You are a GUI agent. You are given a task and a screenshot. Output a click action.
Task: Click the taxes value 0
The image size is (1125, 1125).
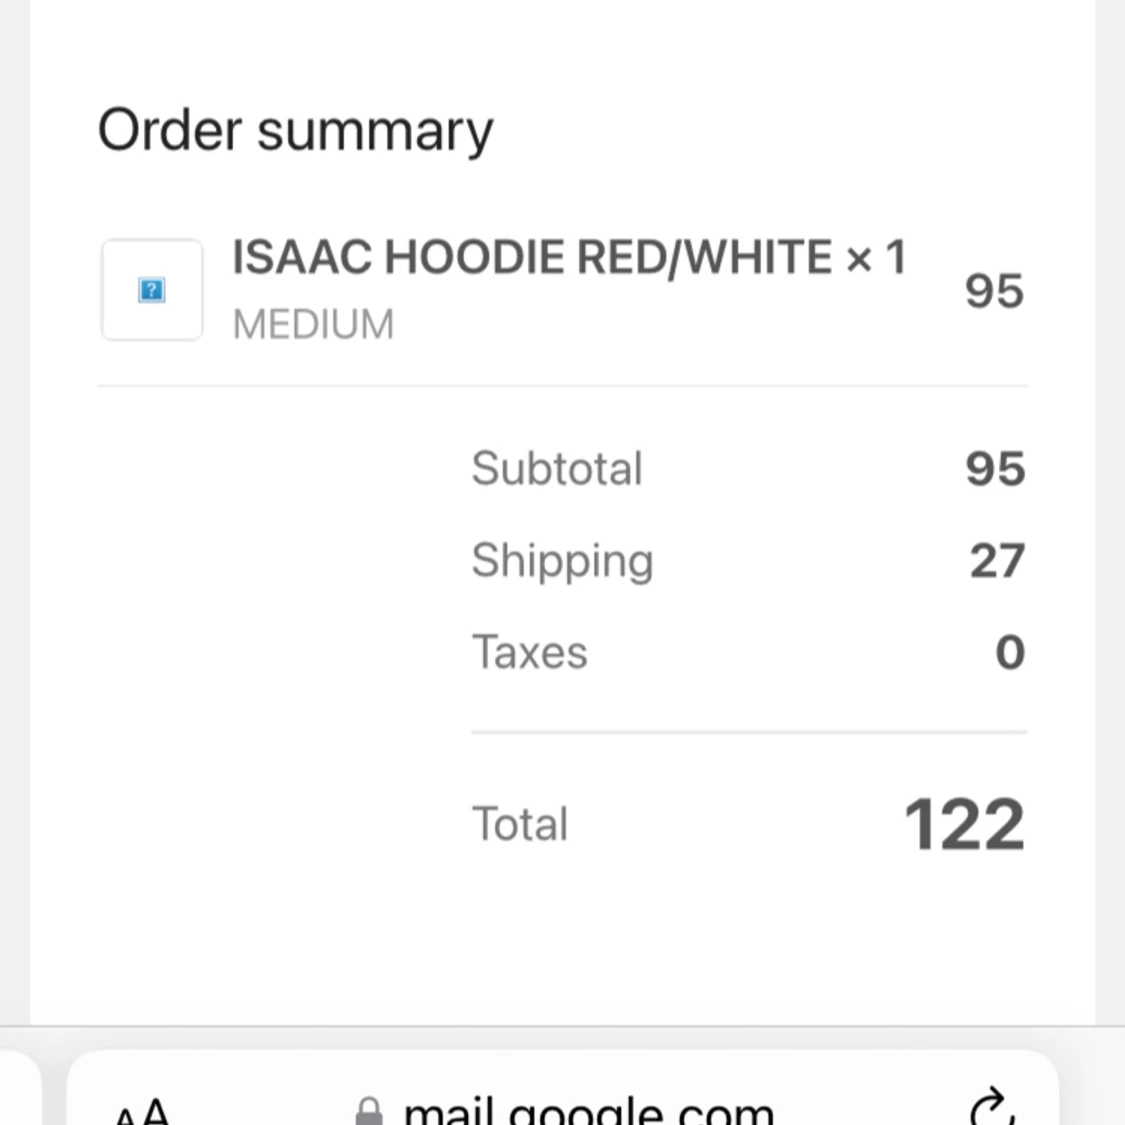(1010, 652)
